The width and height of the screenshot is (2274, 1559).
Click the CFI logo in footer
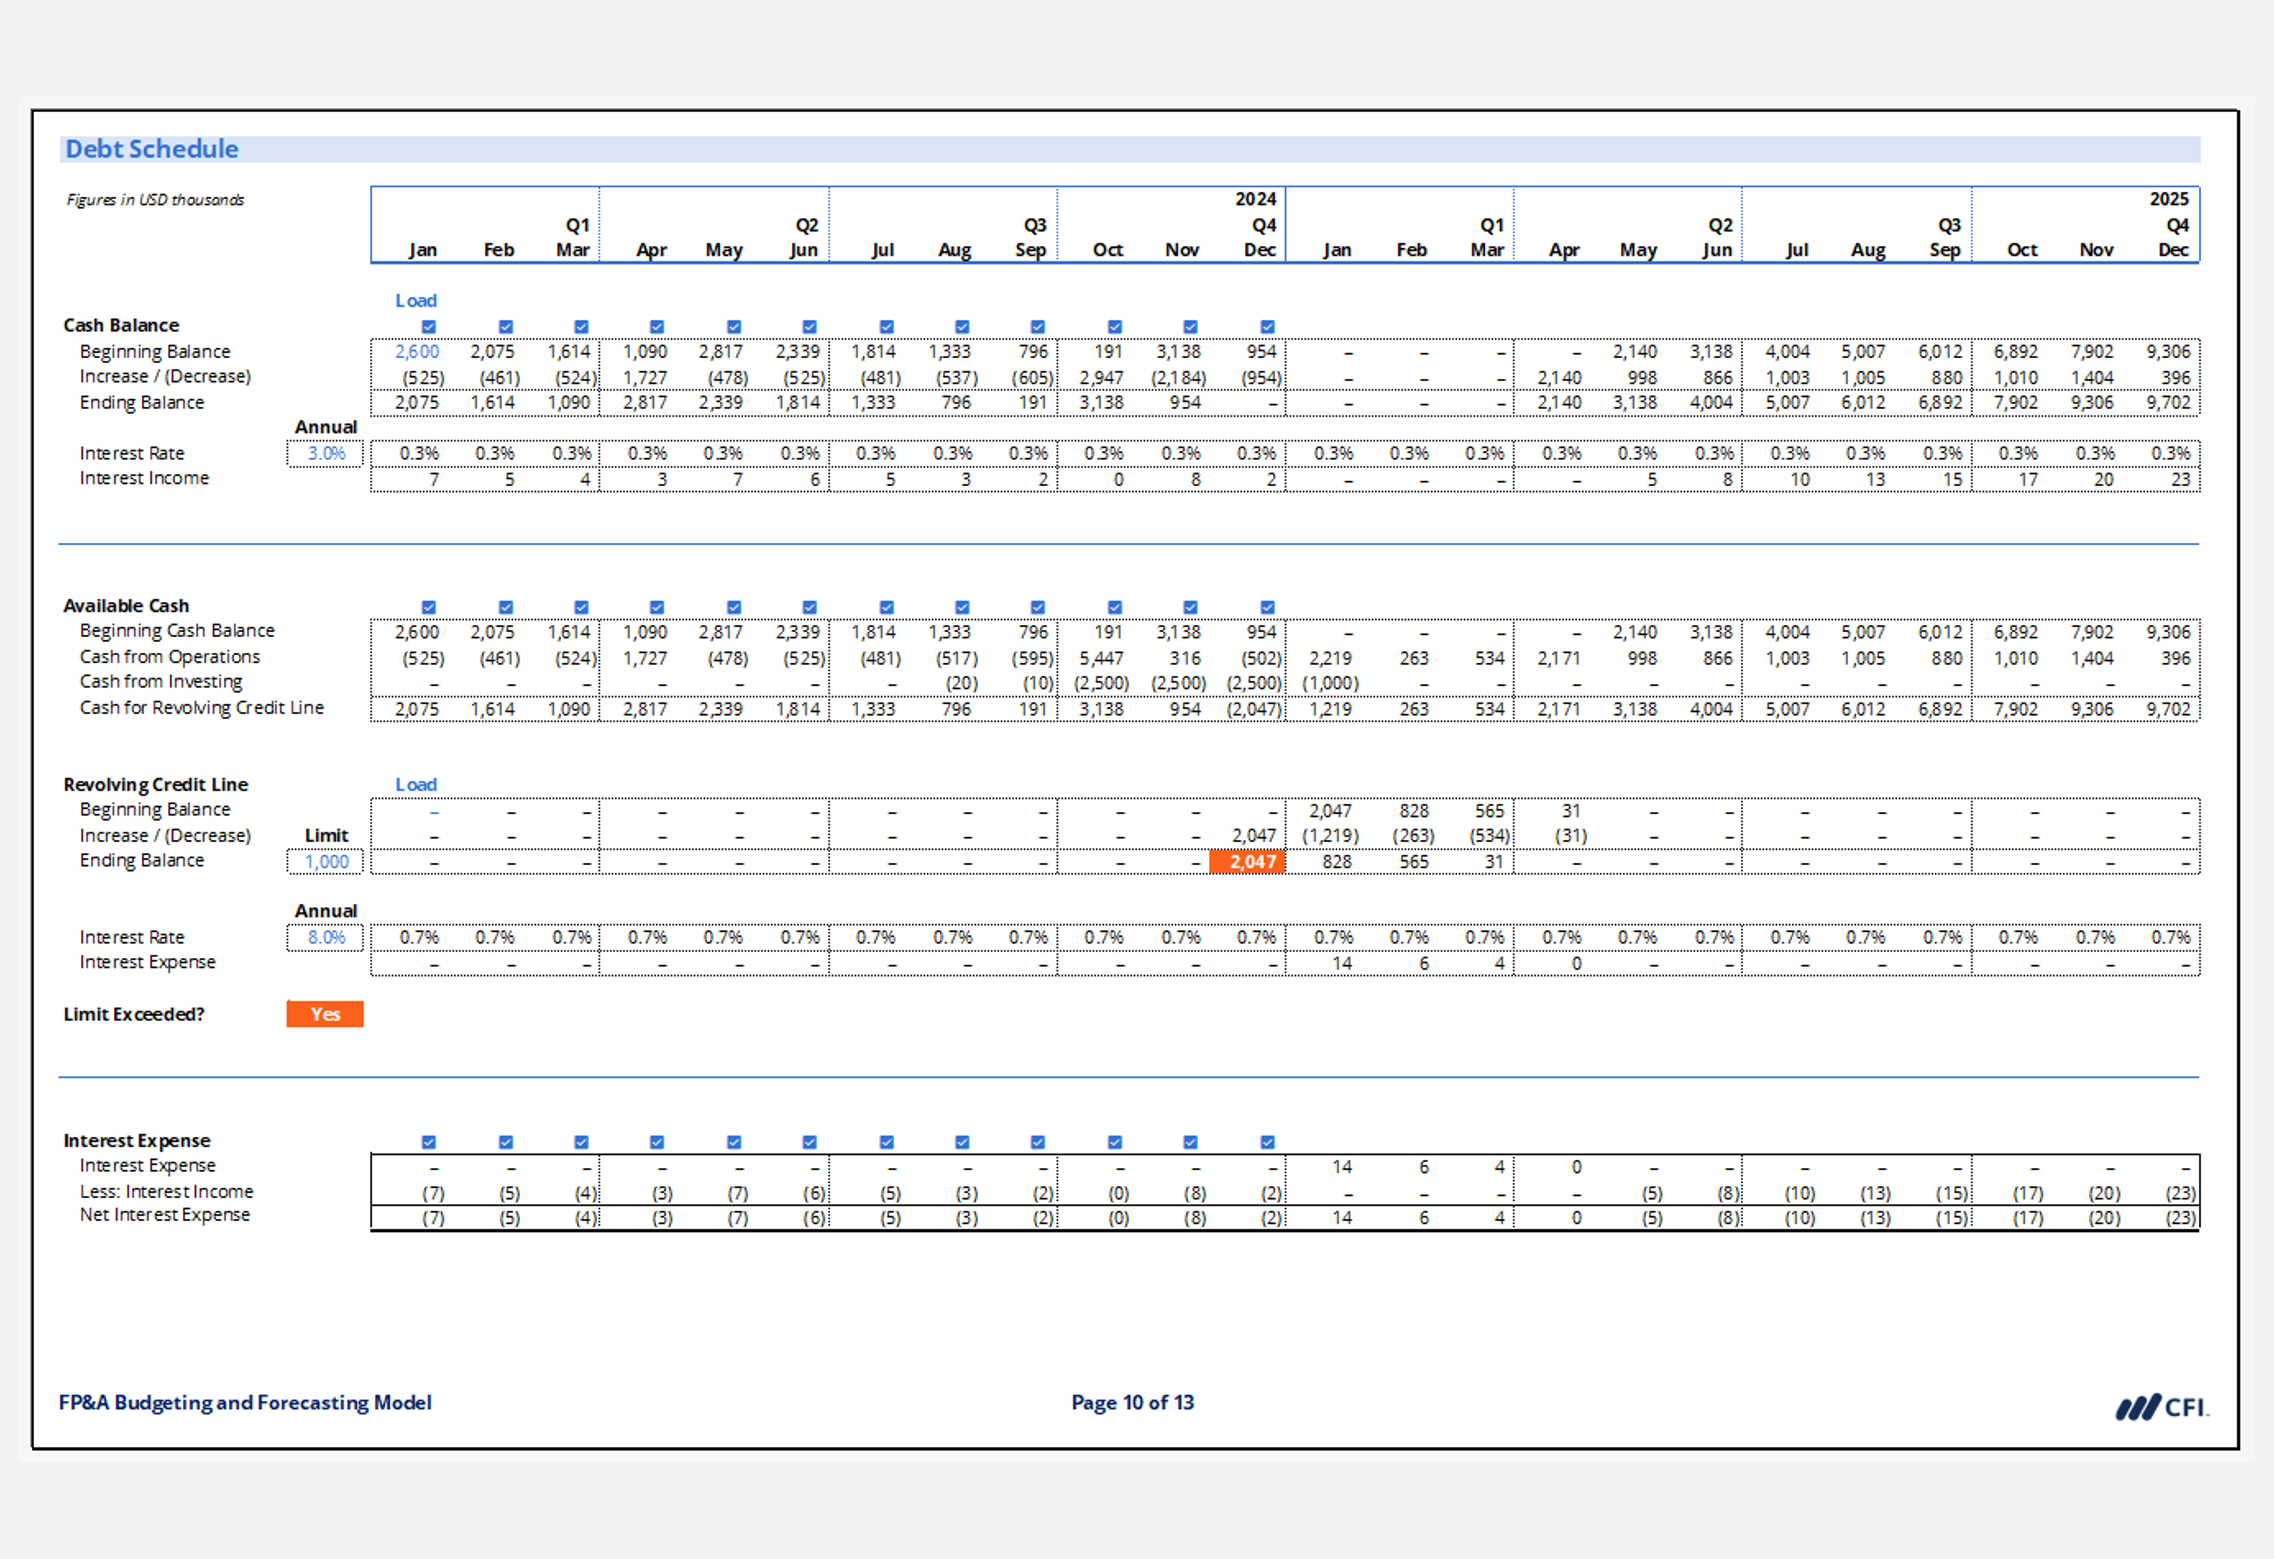pyautogui.click(x=2161, y=1407)
